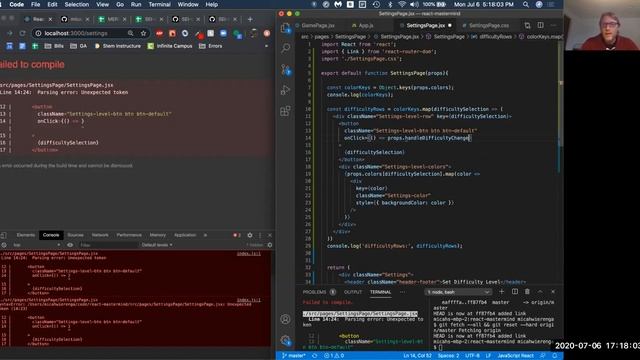Show hidden bookmarks chevron
The width and height of the screenshot is (640, 360).
(267, 46)
